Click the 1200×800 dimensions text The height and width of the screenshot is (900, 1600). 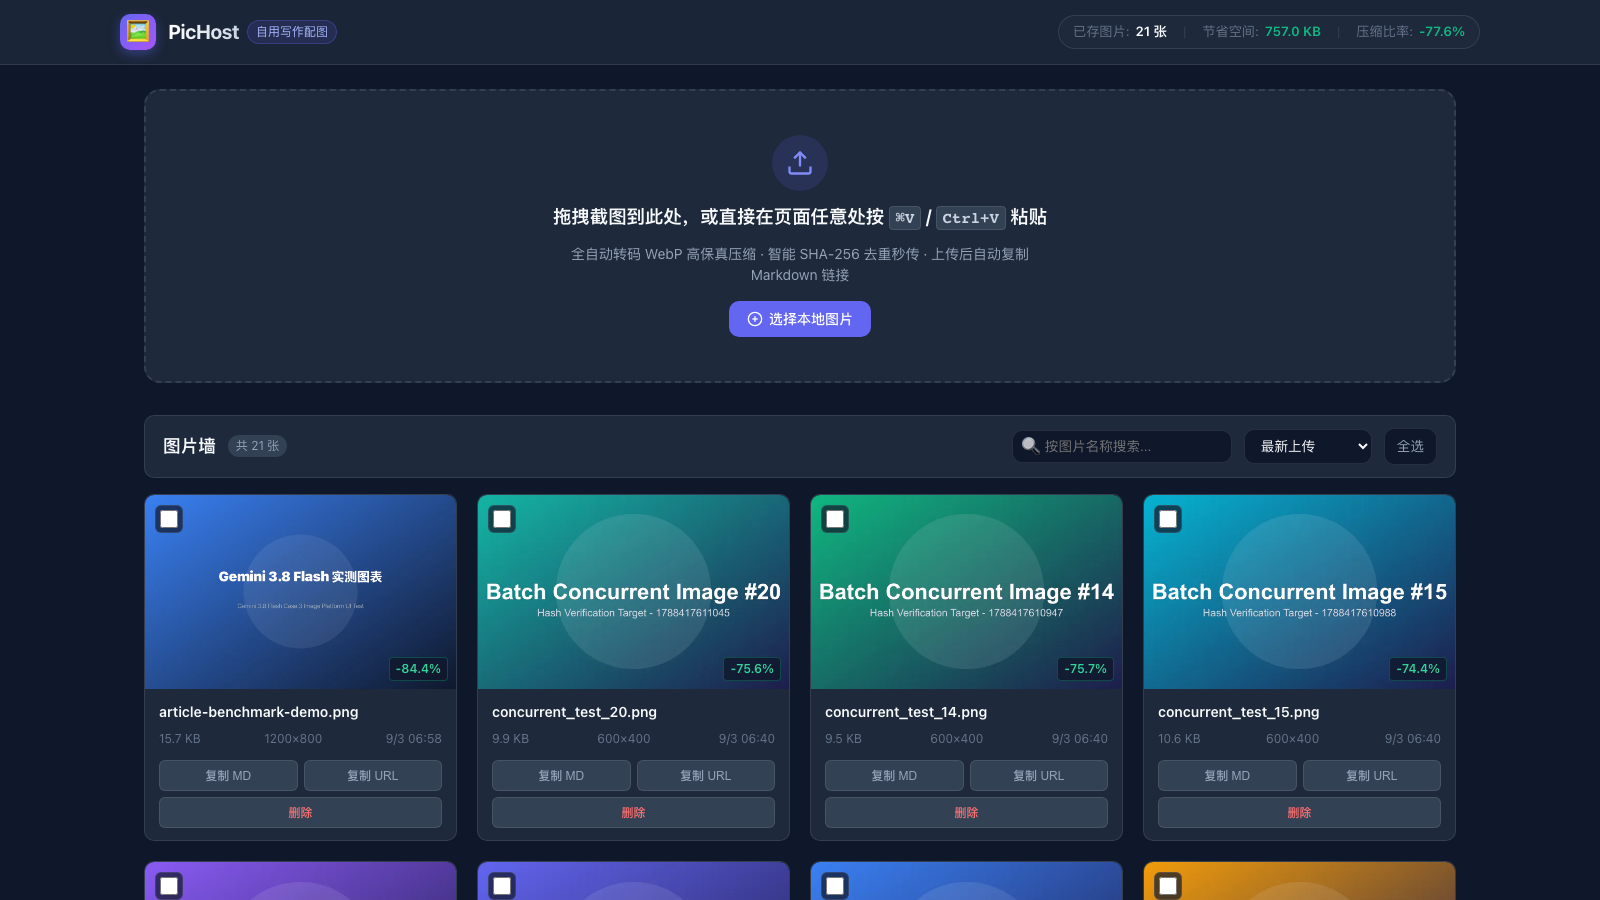click(293, 739)
